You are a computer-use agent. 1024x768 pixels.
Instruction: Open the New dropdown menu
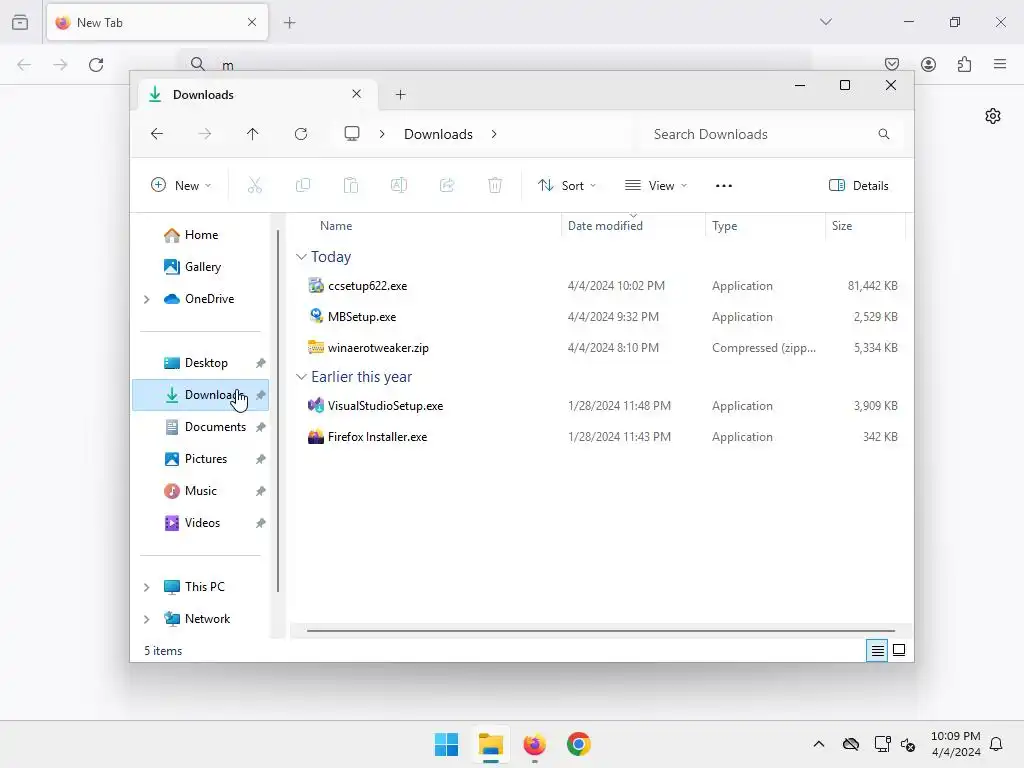pos(181,185)
